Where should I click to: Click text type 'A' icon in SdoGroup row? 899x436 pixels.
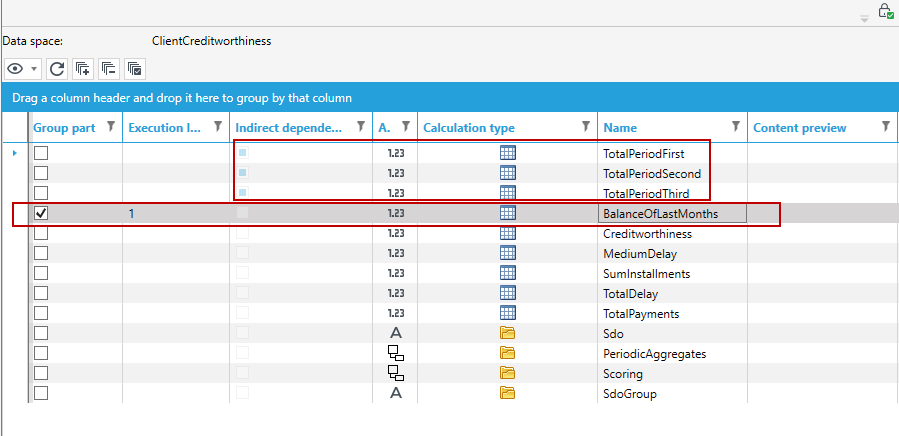tap(396, 394)
